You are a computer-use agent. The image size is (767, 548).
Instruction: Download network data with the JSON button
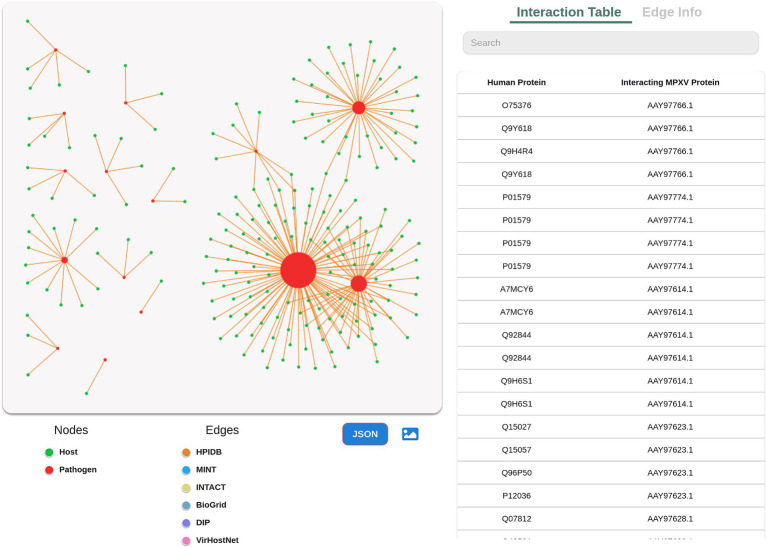click(x=365, y=434)
